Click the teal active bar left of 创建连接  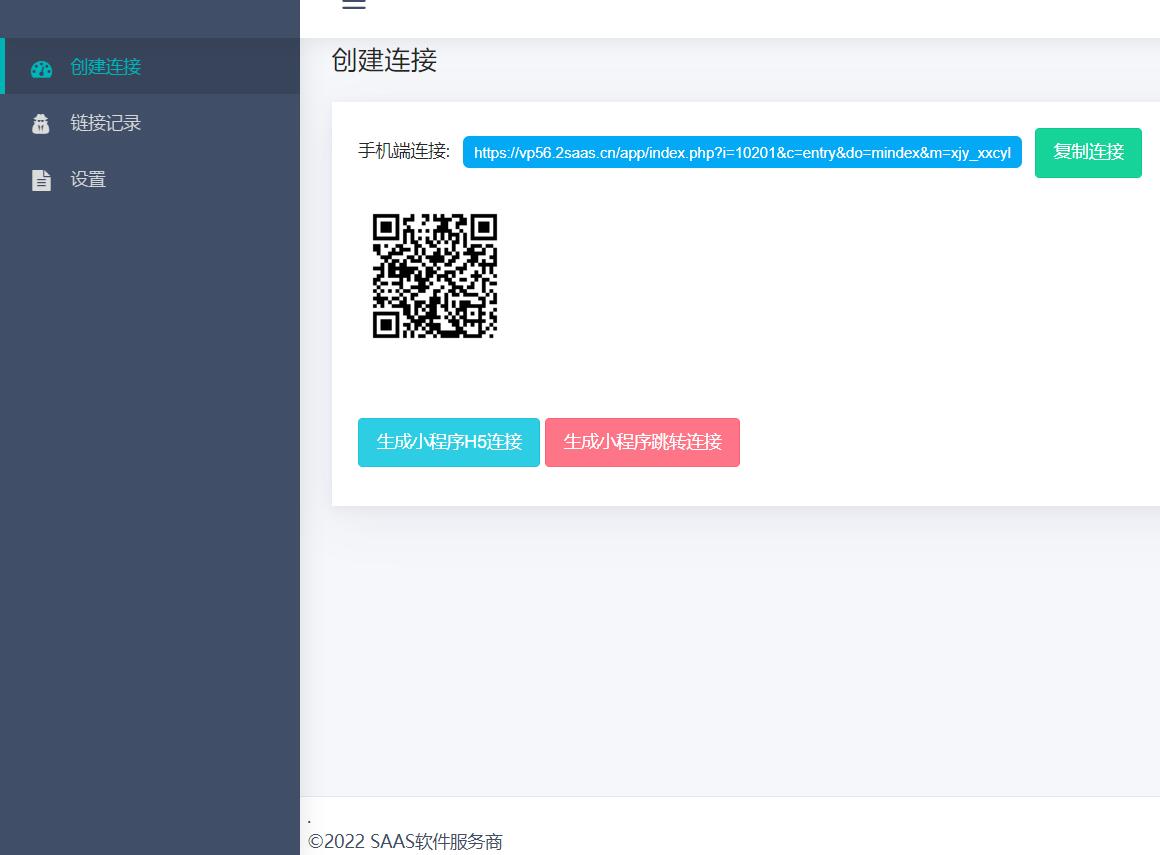2,66
